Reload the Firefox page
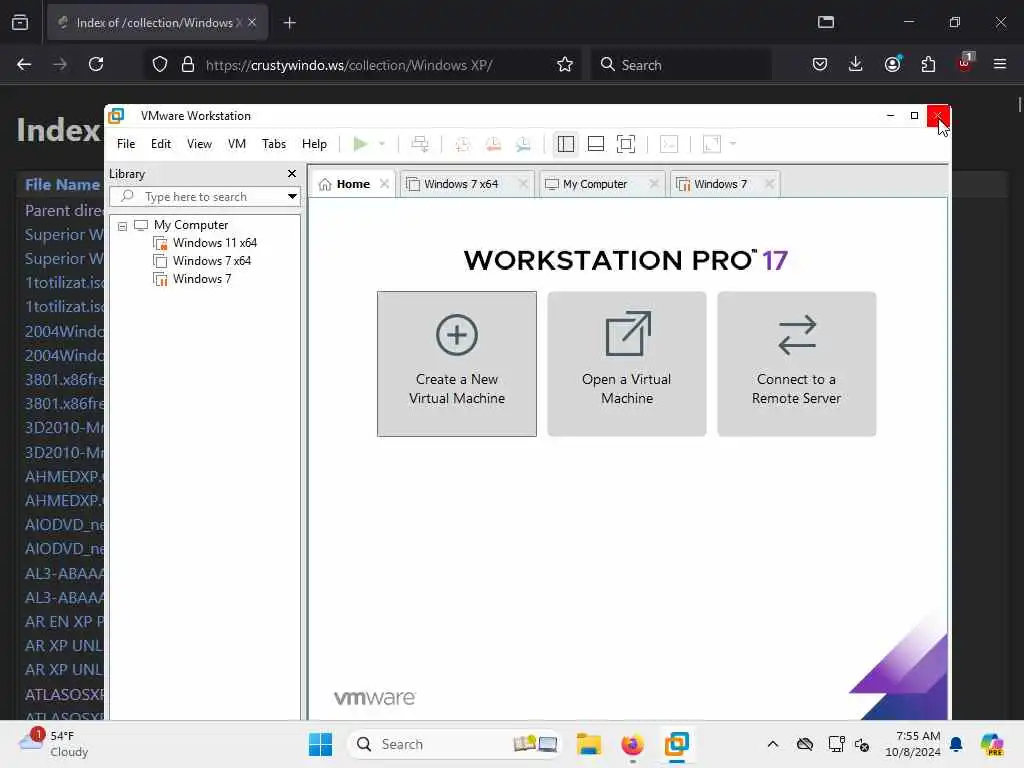1024x768 pixels. [x=96, y=64]
